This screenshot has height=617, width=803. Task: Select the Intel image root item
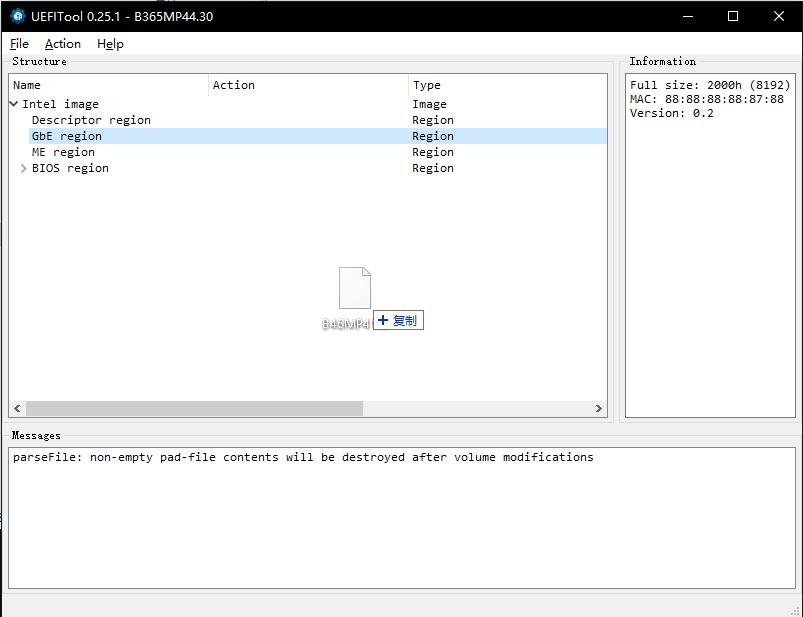pyautogui.click(x=60, y=104)
